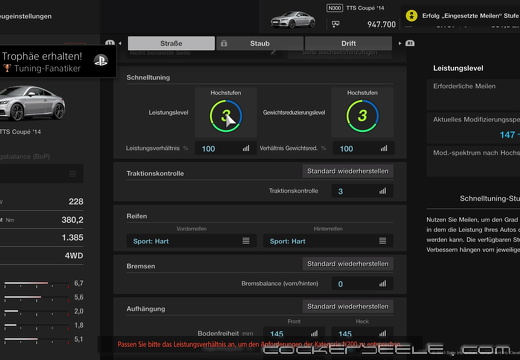The width and height of the screenshot is (520, 360).
Task: Click the Schnelltuning section heading
Action: (148, 77)
